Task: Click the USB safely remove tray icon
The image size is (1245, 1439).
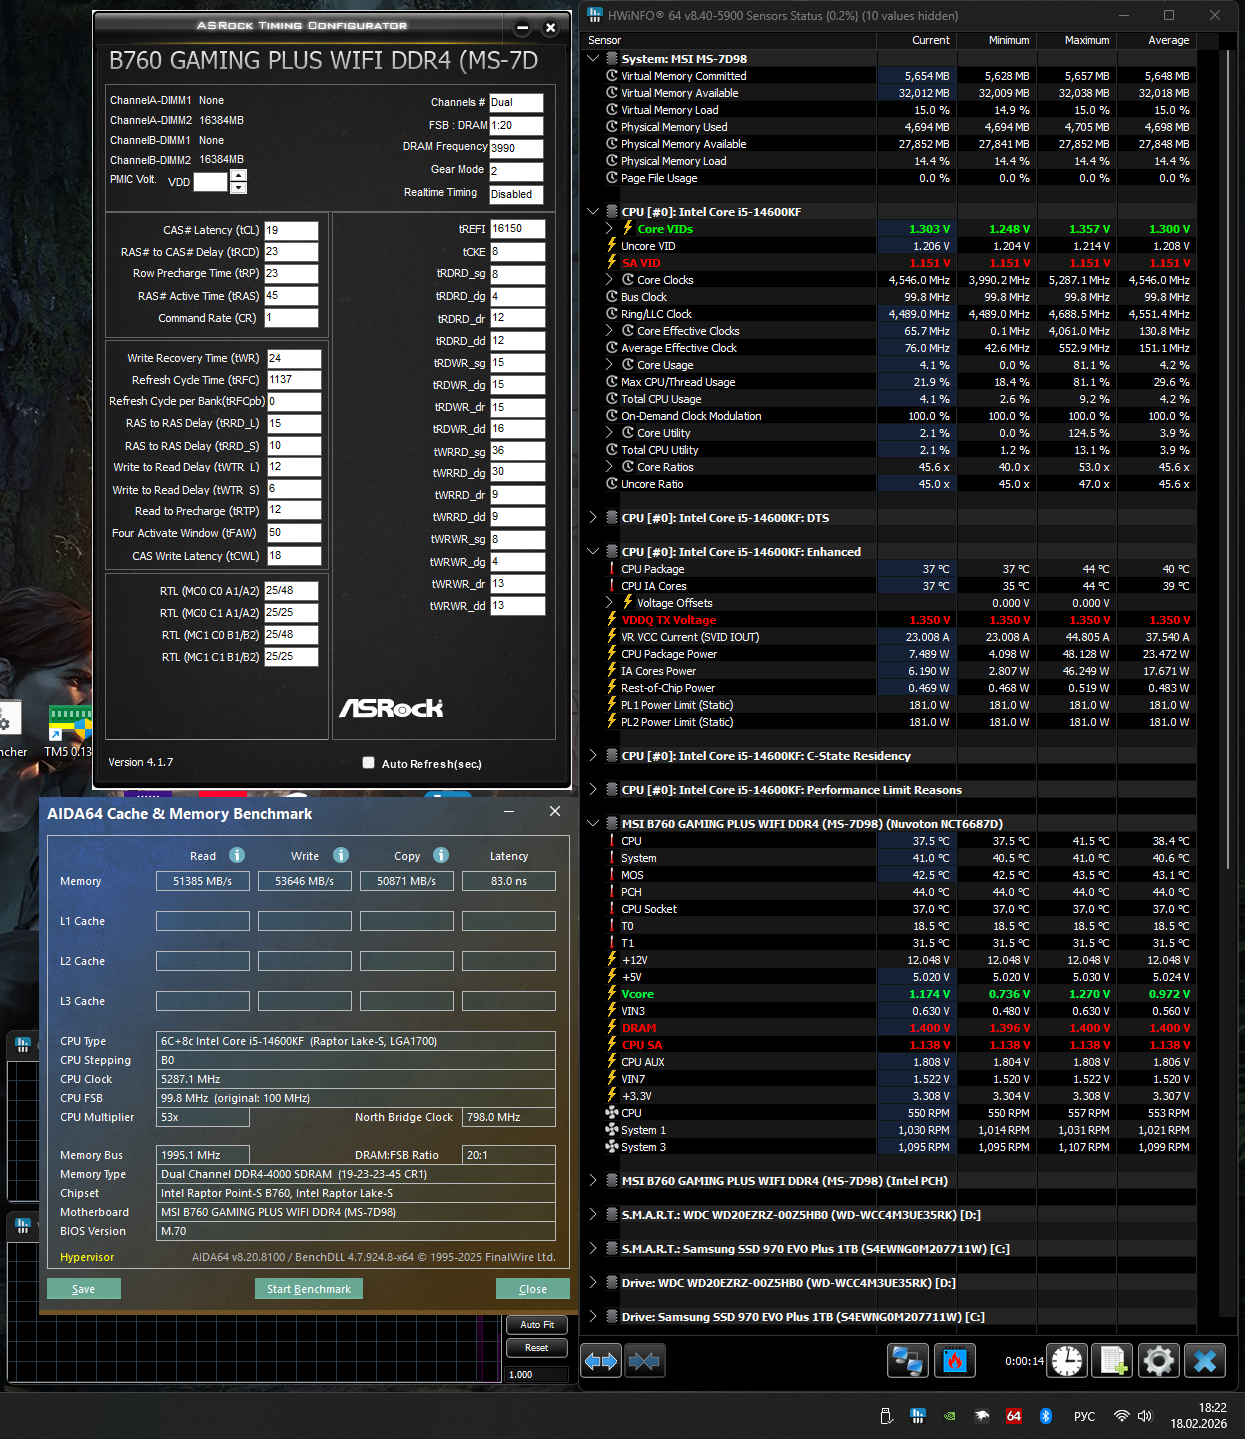Action: click(886, 1416)
